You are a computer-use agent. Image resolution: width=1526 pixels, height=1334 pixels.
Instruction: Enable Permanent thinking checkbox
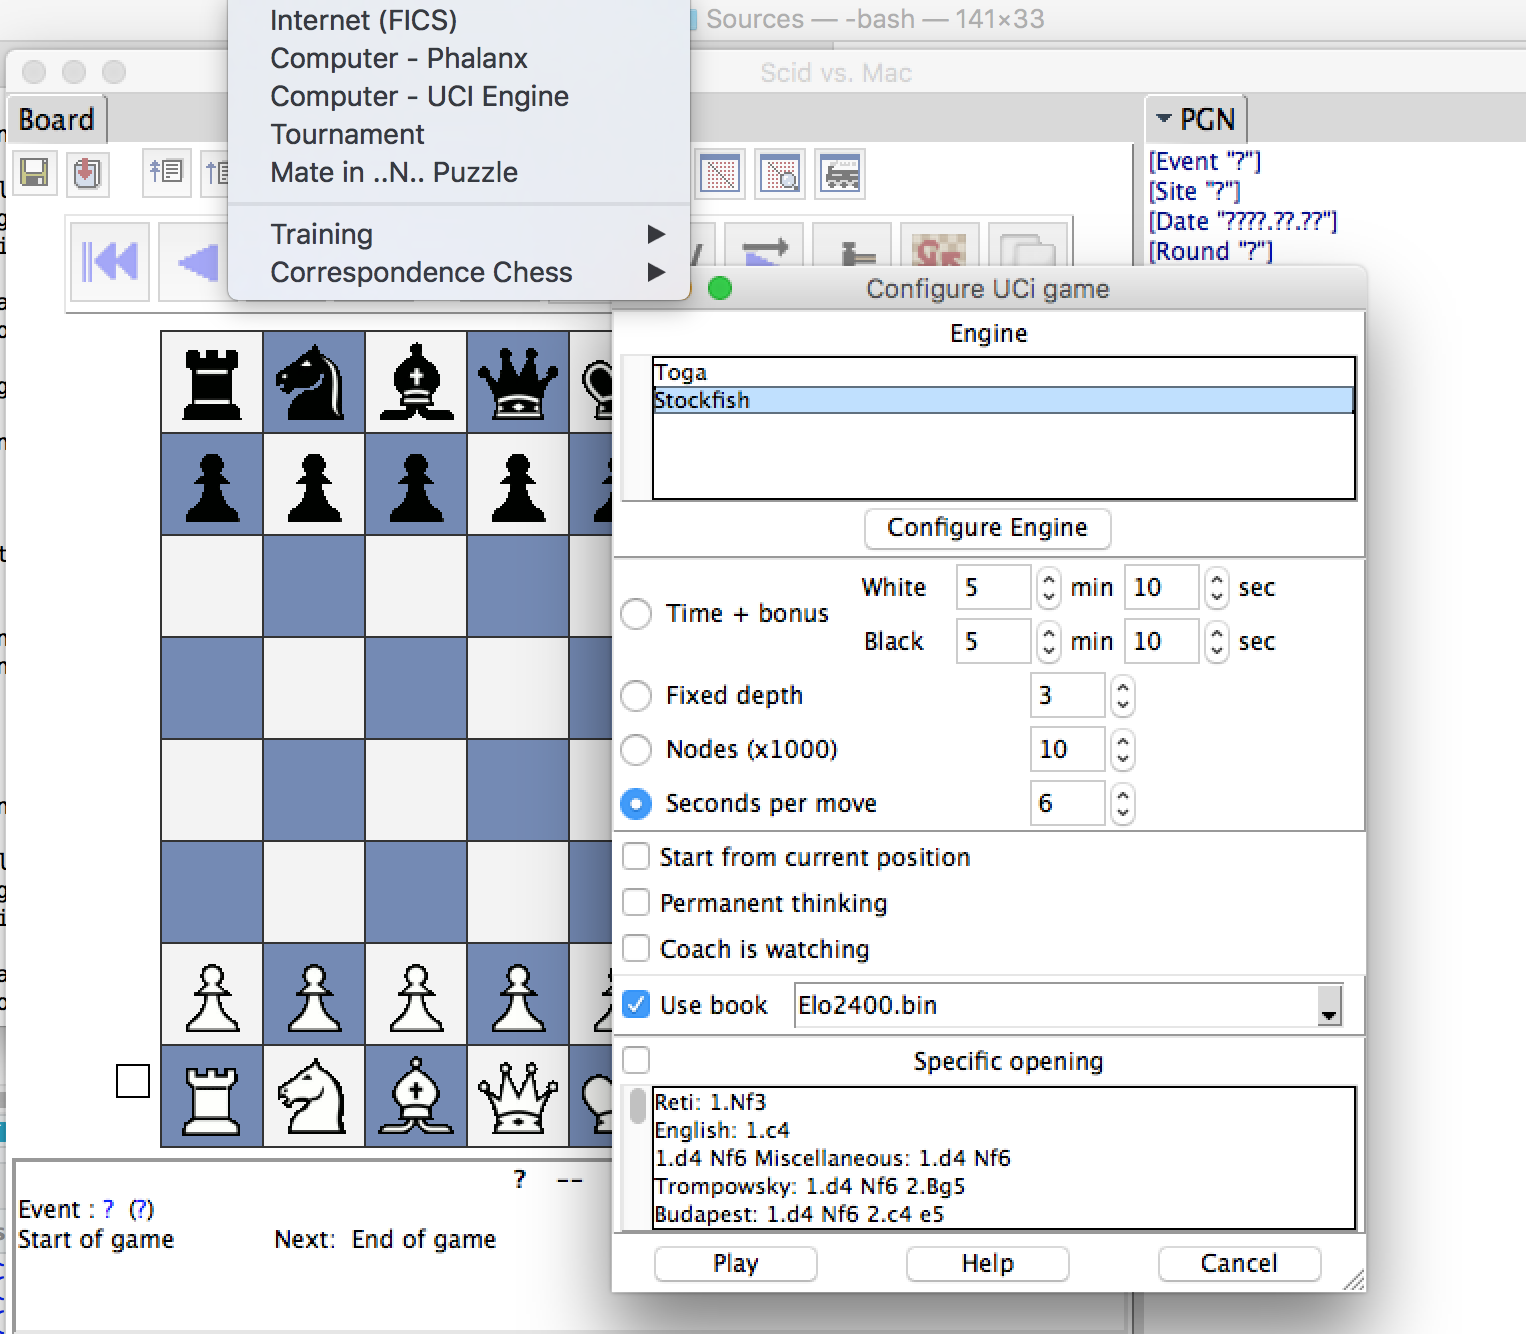coord(636,903)
